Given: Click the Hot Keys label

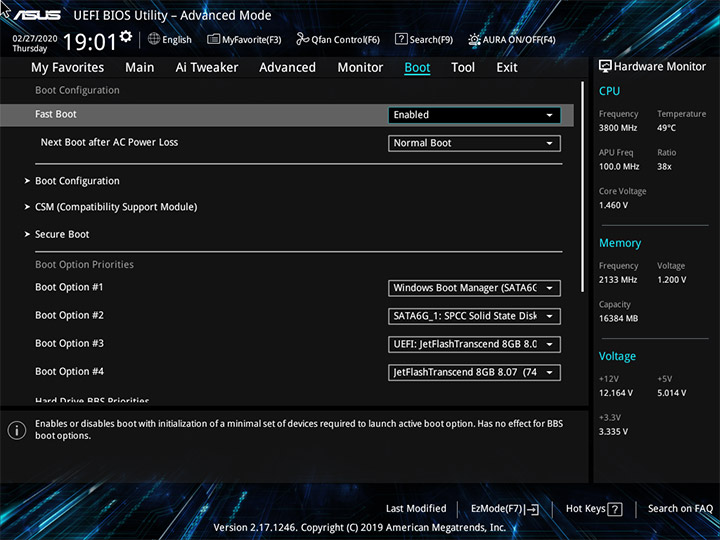Looking at the screenshot, I should coord(585,508).
